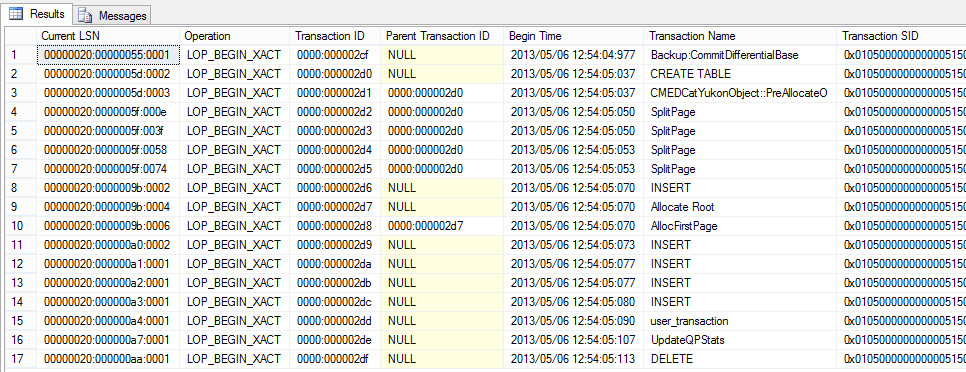Select the Backup:CommitDifferentialBase cell
966x372 pixels.
point(741,55)
